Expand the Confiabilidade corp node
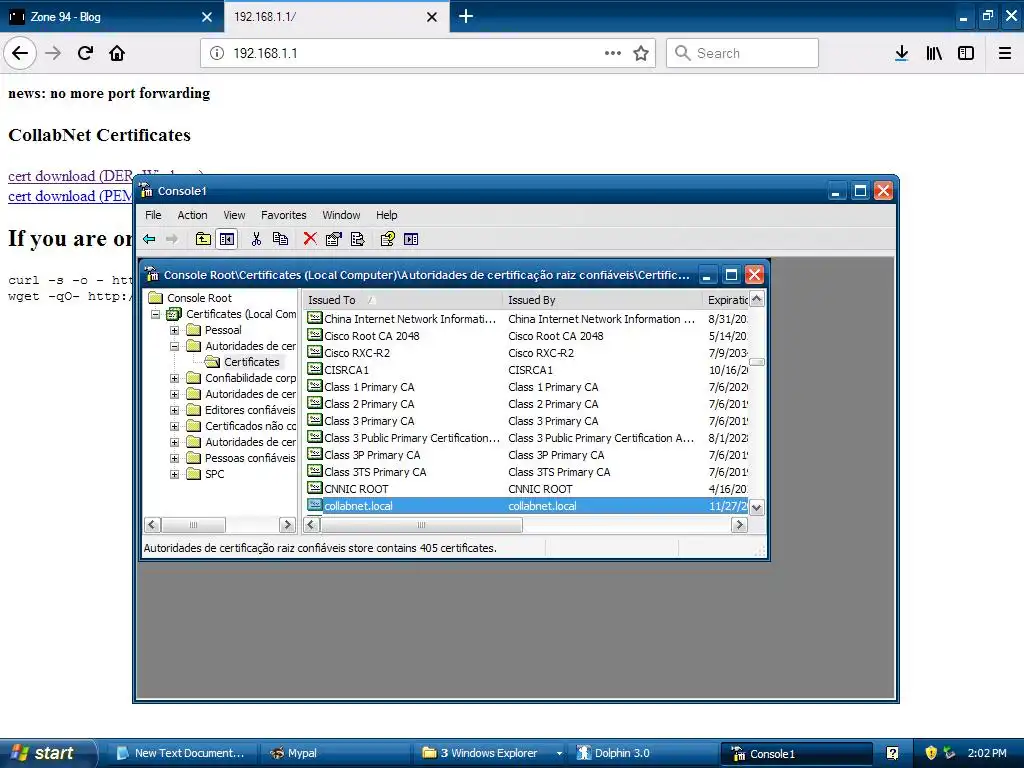1024x768 pixels. tap(174, 378)
